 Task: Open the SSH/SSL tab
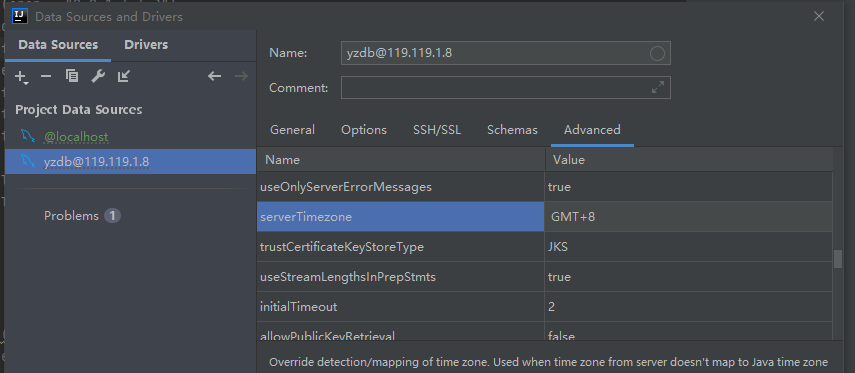click(x=437, y=130)
